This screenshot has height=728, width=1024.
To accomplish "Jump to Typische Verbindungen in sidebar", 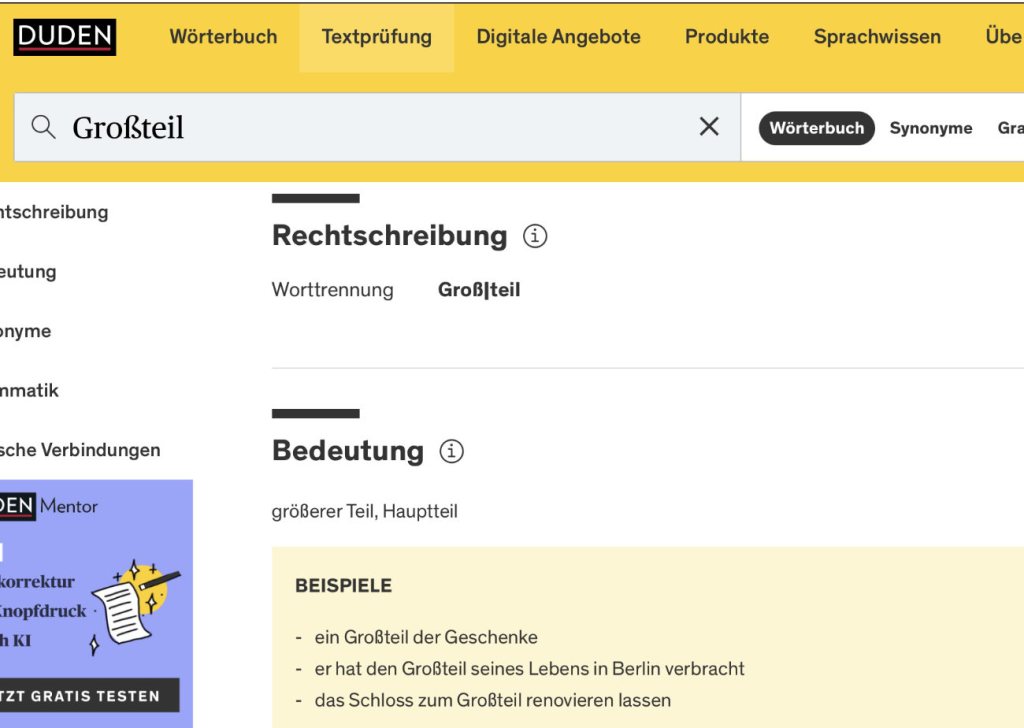I will click(x=80, y=450).
